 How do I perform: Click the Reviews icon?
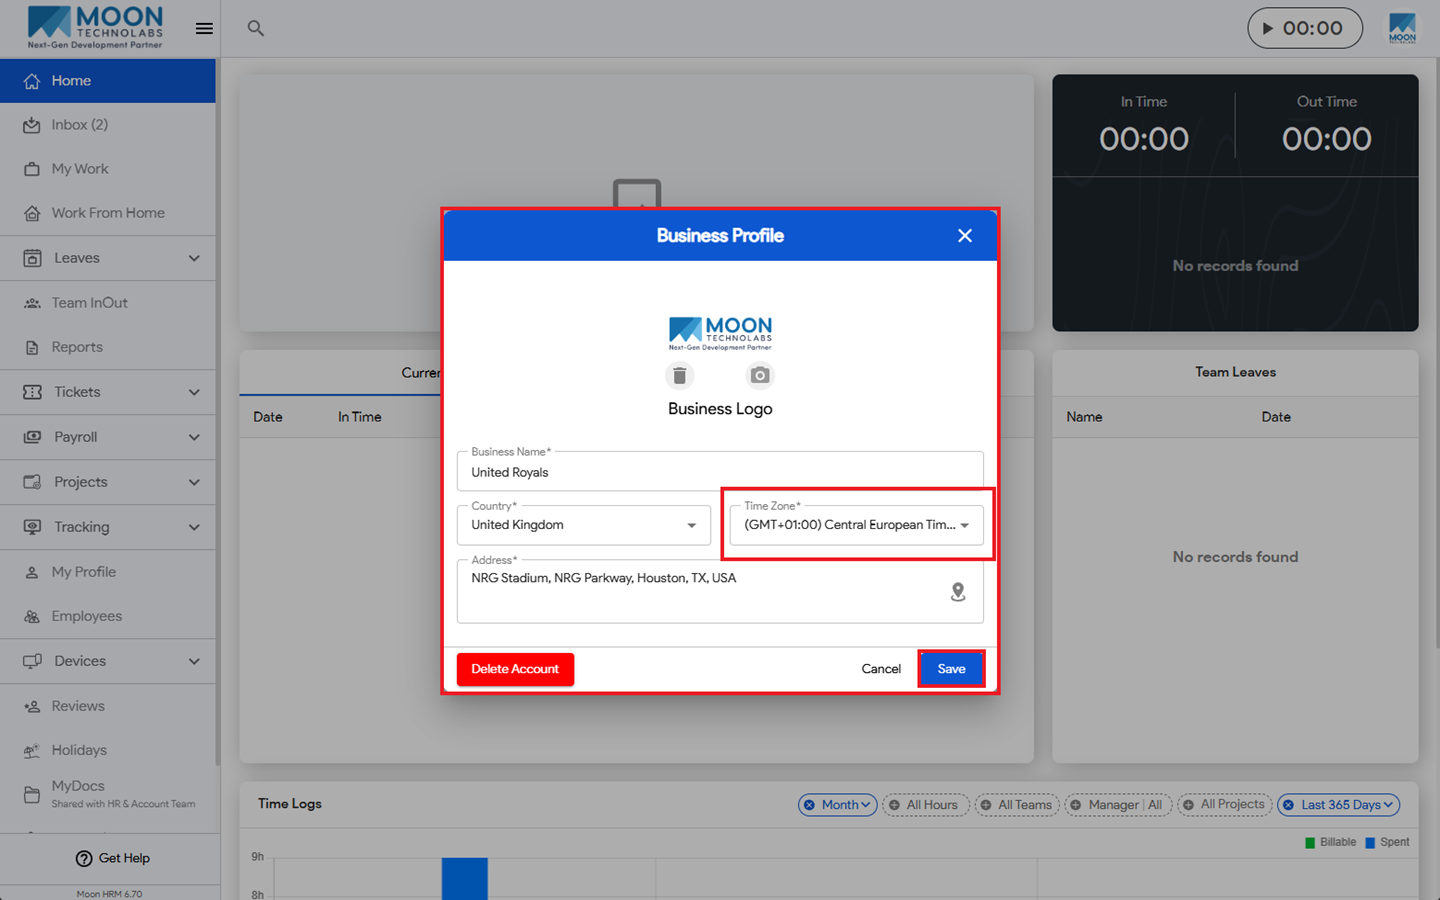click(32, 706)
